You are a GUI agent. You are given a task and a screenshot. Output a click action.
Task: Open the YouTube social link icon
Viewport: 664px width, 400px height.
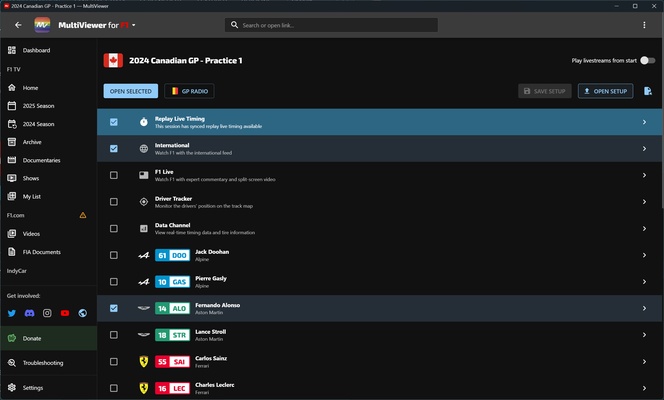click(x=65, y=313)
